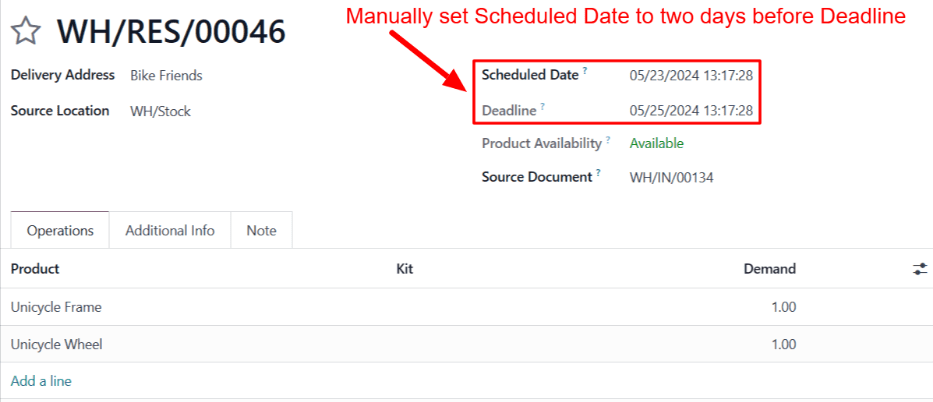Open the column settings adjustment icon
This screenshot has width=933, height=402.
point(920,269)
